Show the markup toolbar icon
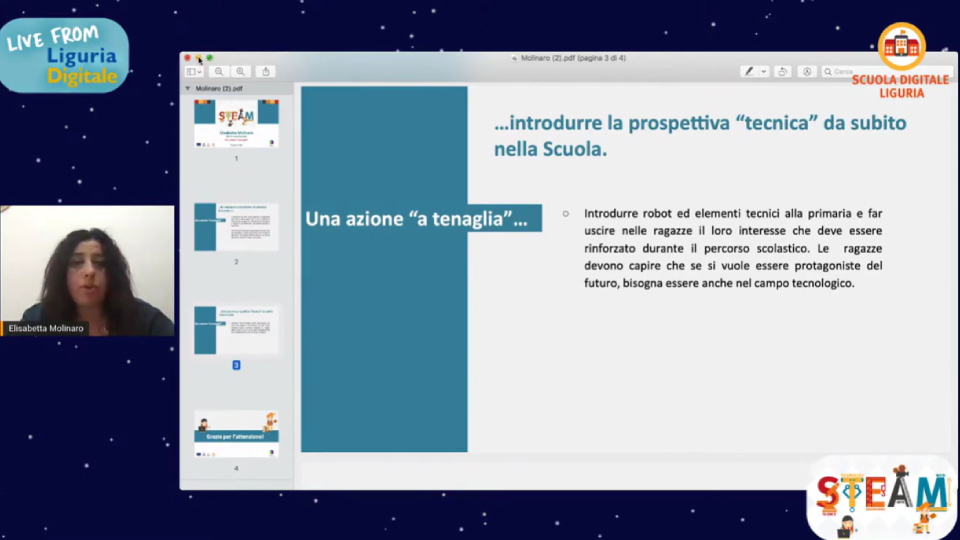Viewport: 960px width, 540px height. pos(807,72)
